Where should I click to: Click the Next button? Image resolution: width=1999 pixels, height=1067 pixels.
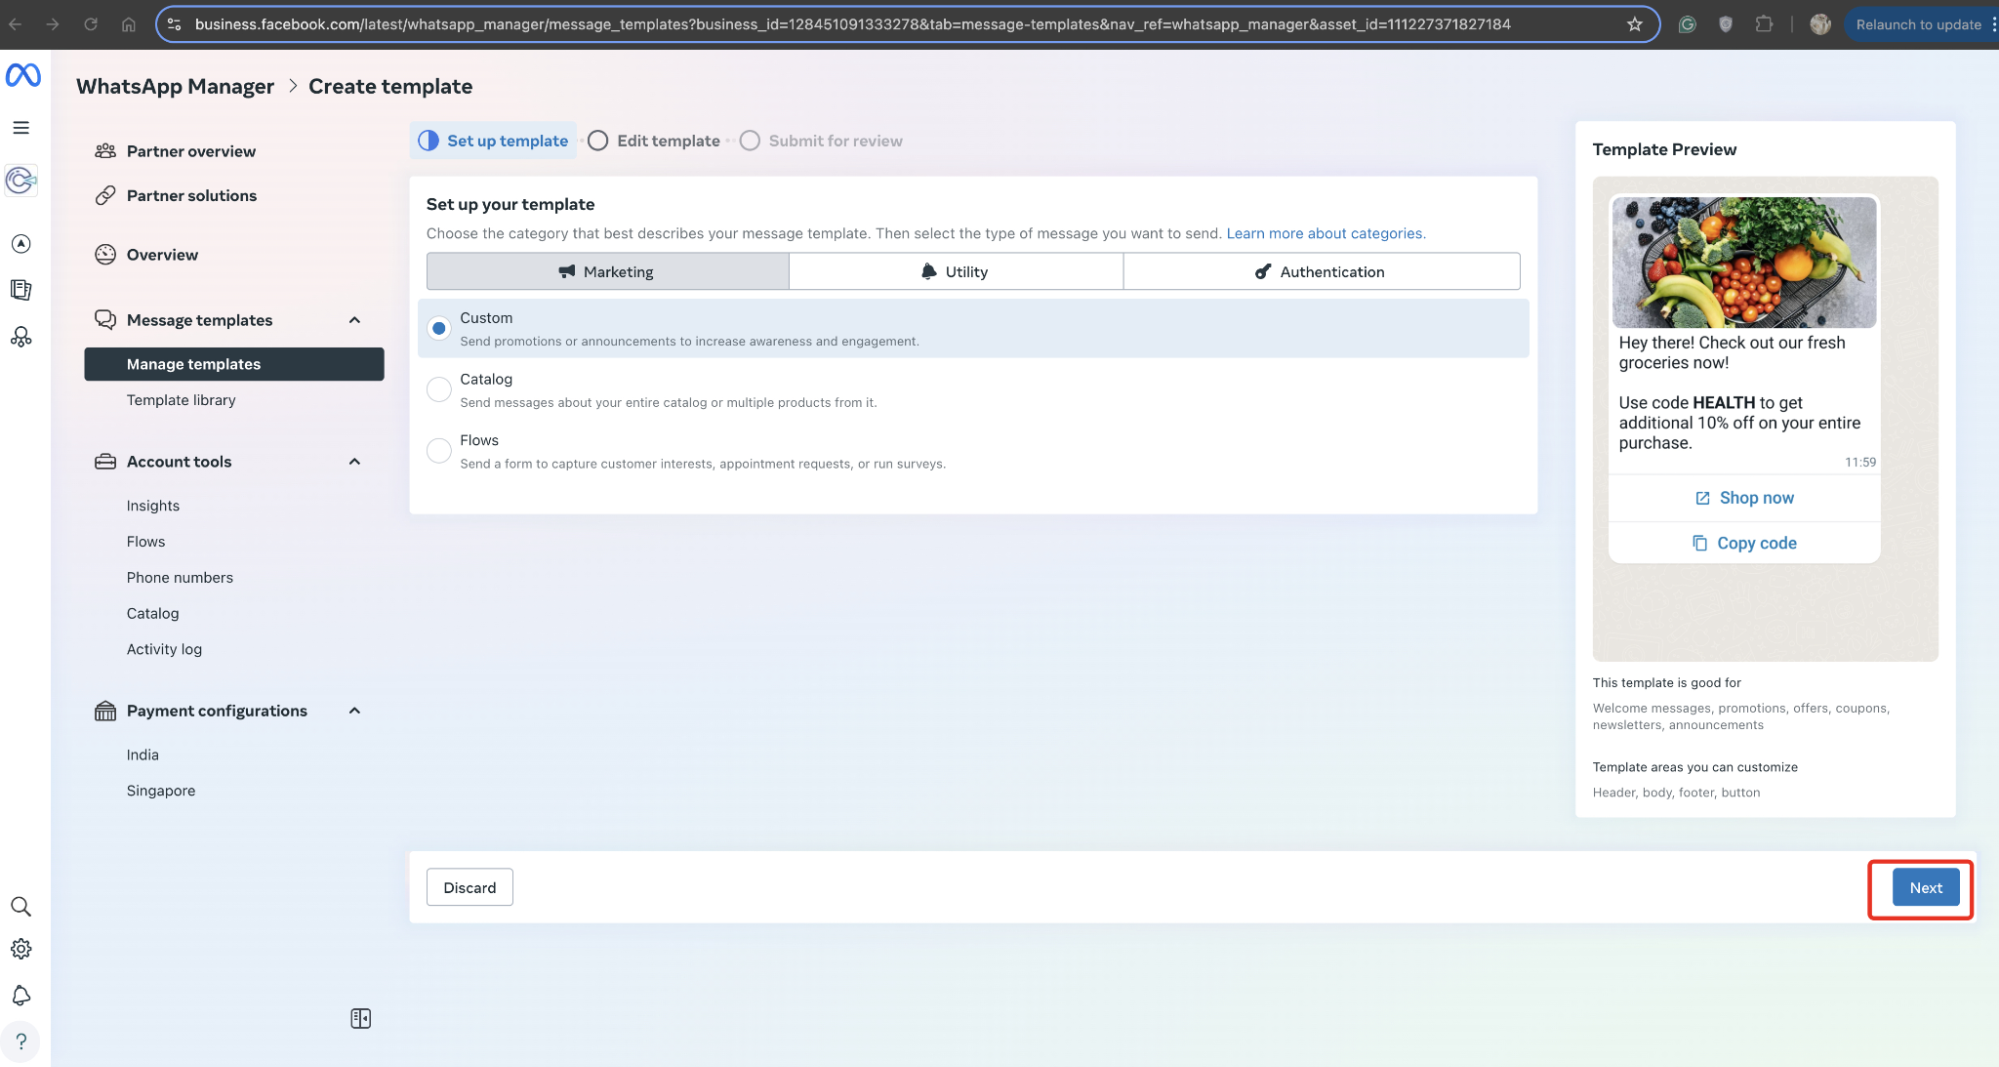click(1925, 888)
